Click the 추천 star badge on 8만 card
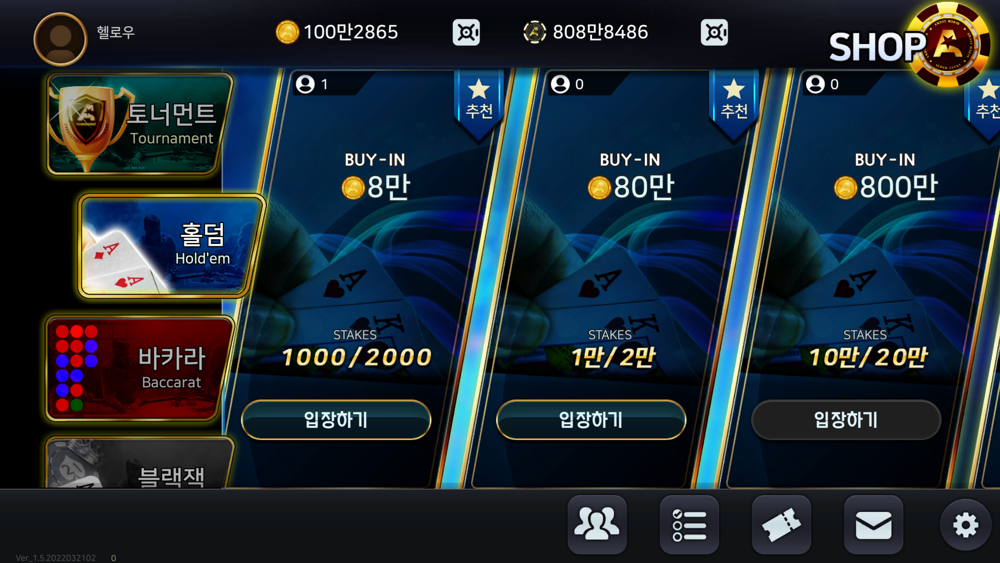This screenshot has width=1000, height=563. click(x=479, y=102)
